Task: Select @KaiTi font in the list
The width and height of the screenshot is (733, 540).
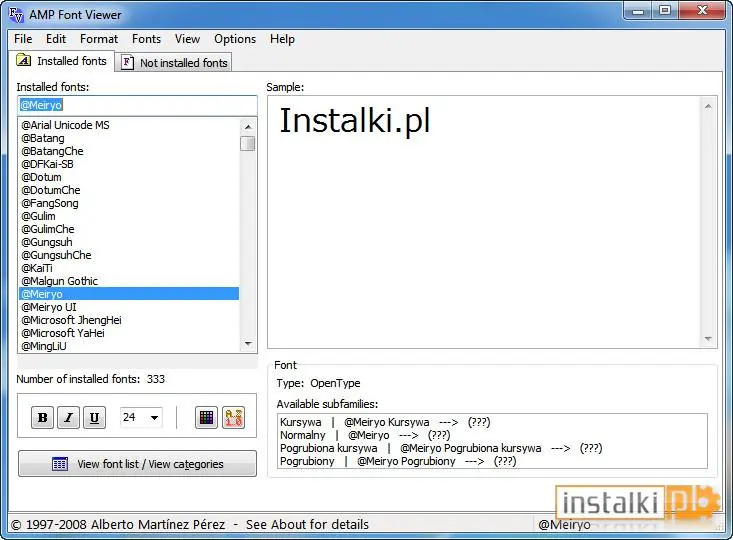Action: pyautogui.click(x=129, y=268)
